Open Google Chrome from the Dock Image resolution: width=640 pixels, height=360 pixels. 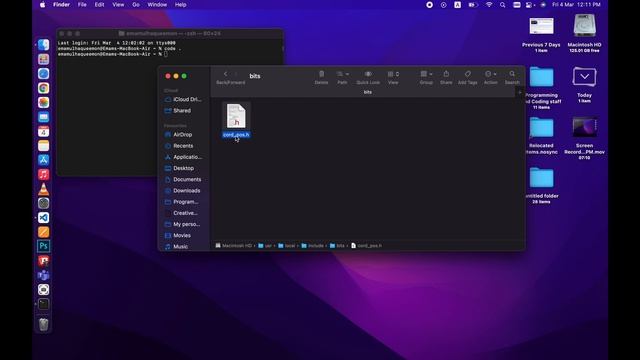click(44, 88)
